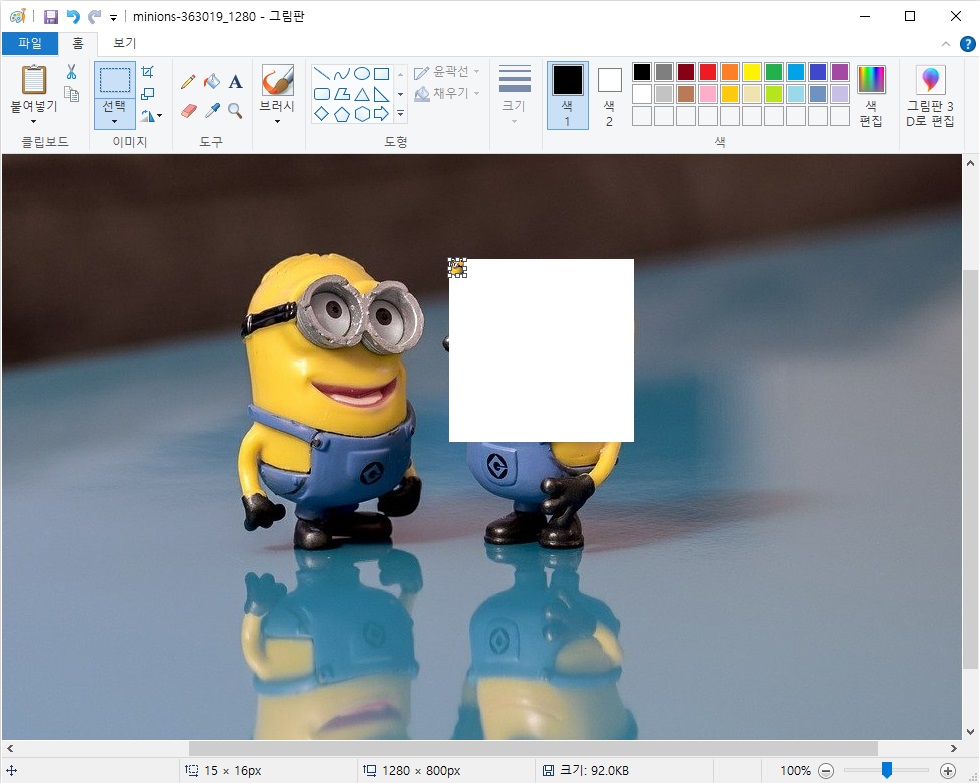The image size is (980, 783).
Task: Click the Redo arrow in title bar
Action: point(94,16)
